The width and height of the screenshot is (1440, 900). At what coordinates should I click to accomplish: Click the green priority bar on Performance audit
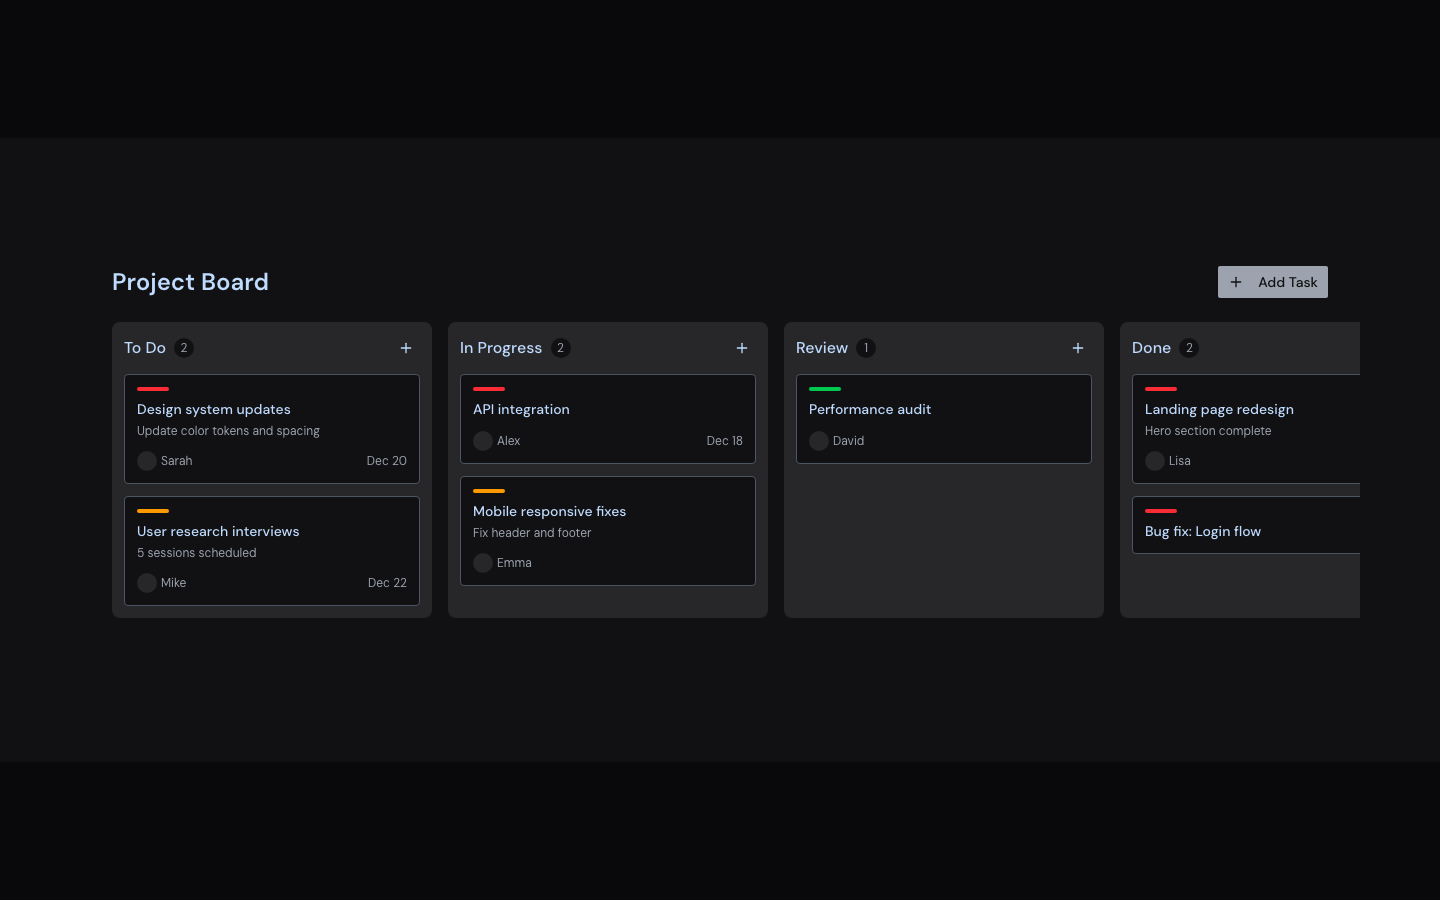825,389
